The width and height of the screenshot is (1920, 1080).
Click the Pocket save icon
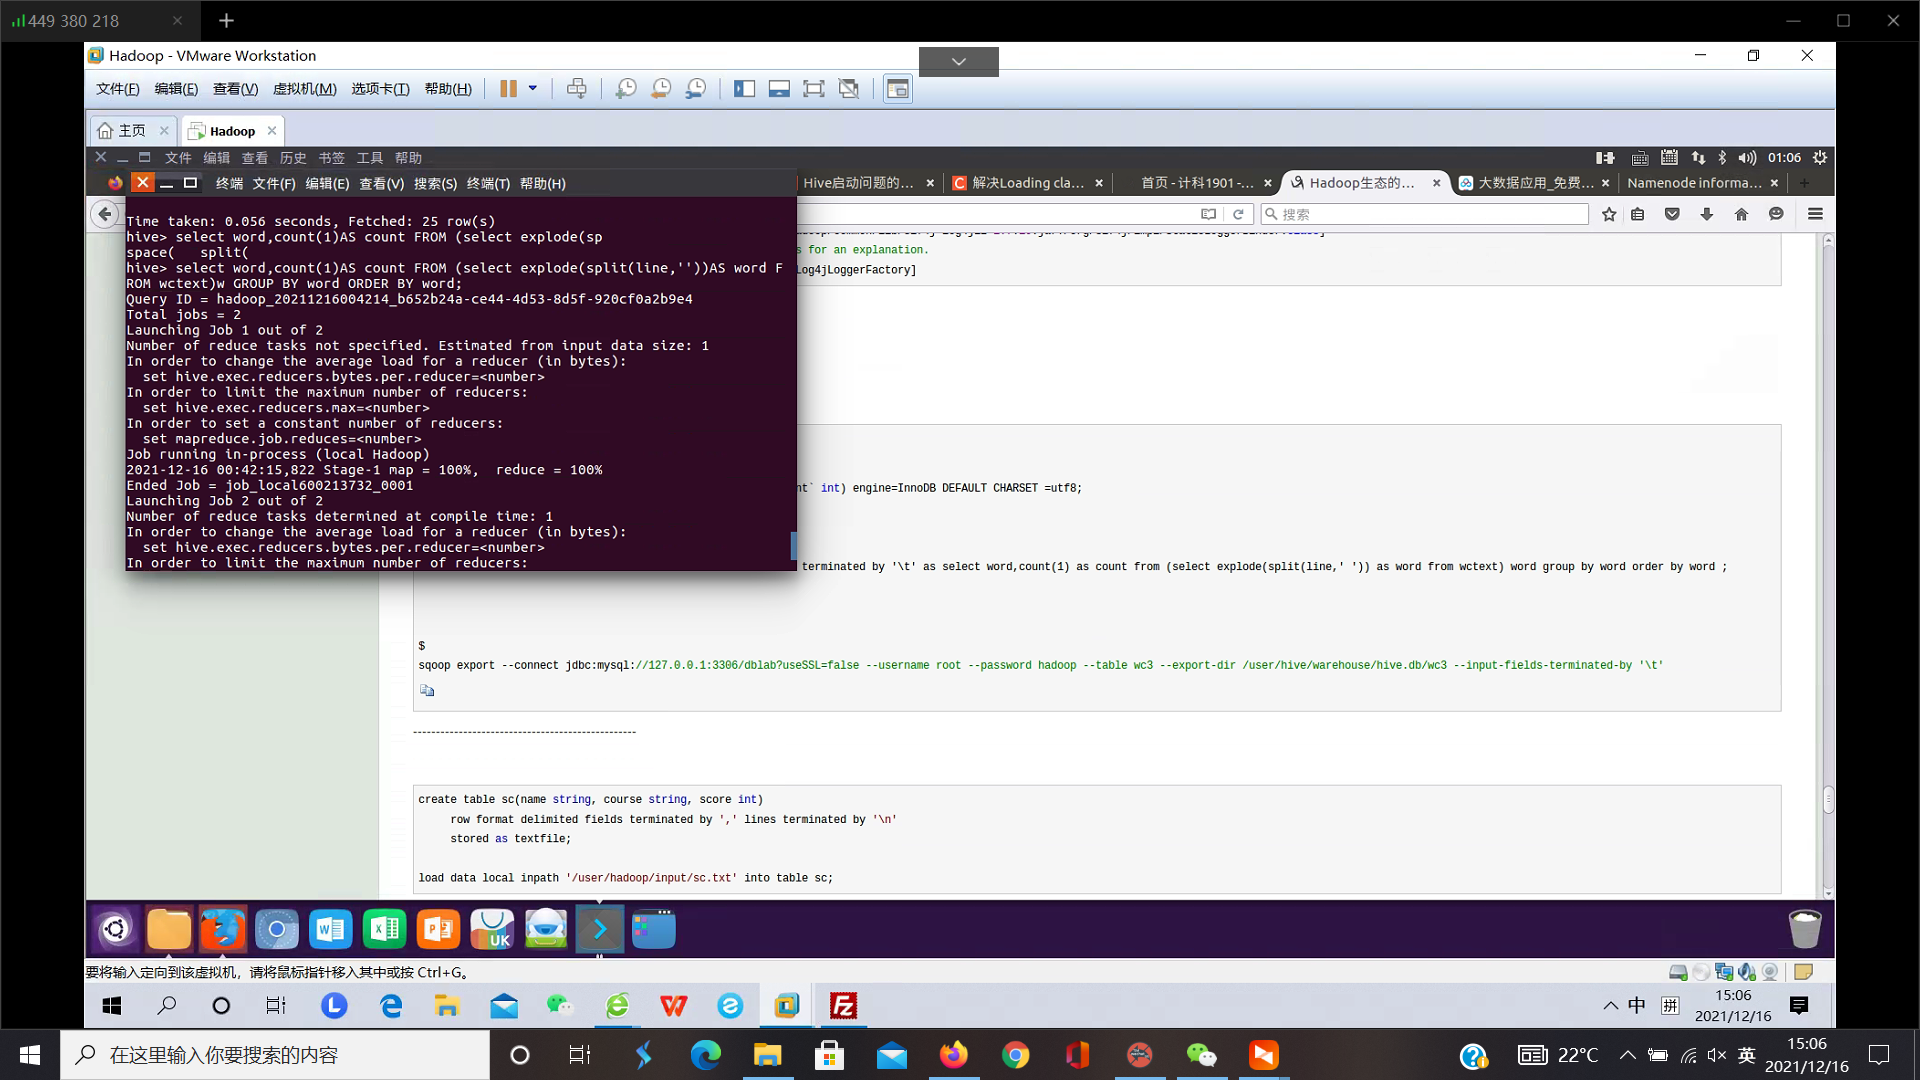pos(1672,214)
